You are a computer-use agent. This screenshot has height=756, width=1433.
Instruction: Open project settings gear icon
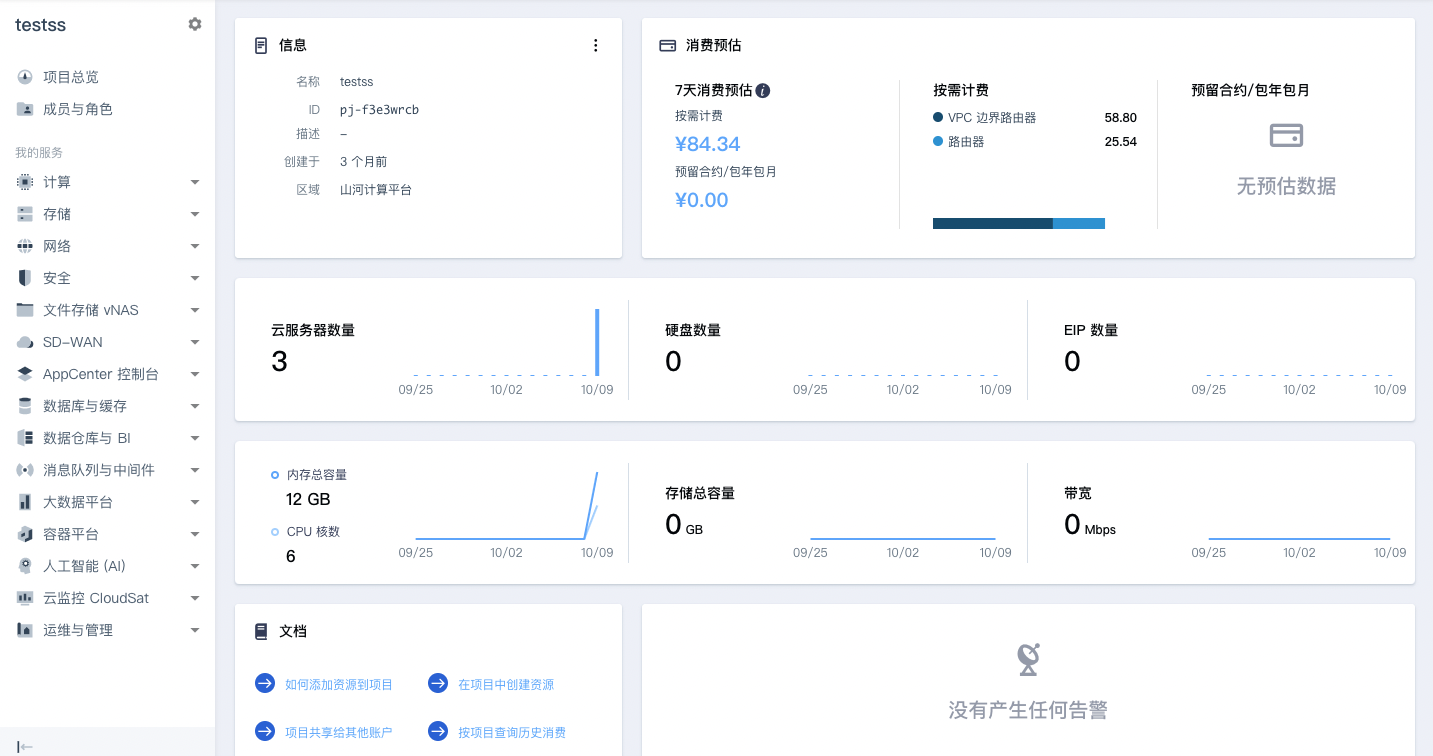tap(195, 24)
